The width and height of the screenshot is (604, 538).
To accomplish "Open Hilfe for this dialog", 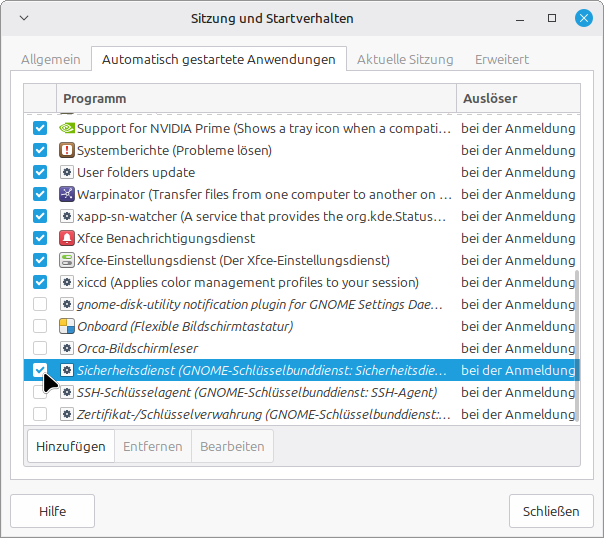I will point(52,511).
